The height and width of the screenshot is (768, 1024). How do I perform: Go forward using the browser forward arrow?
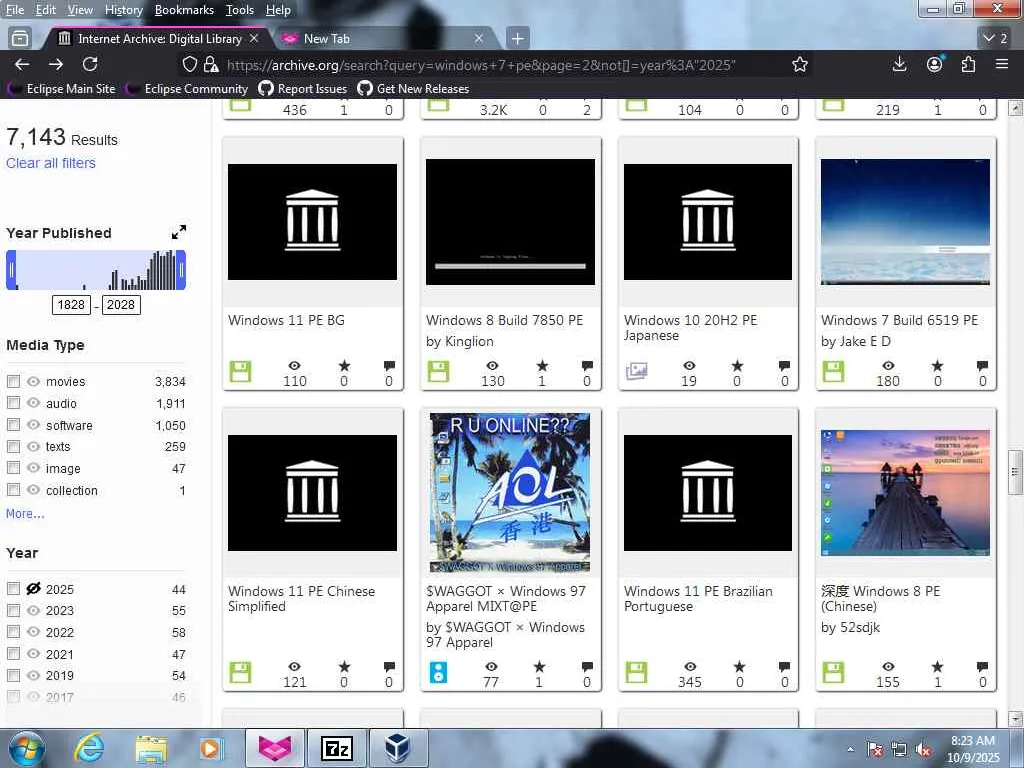tap(56, 64)
